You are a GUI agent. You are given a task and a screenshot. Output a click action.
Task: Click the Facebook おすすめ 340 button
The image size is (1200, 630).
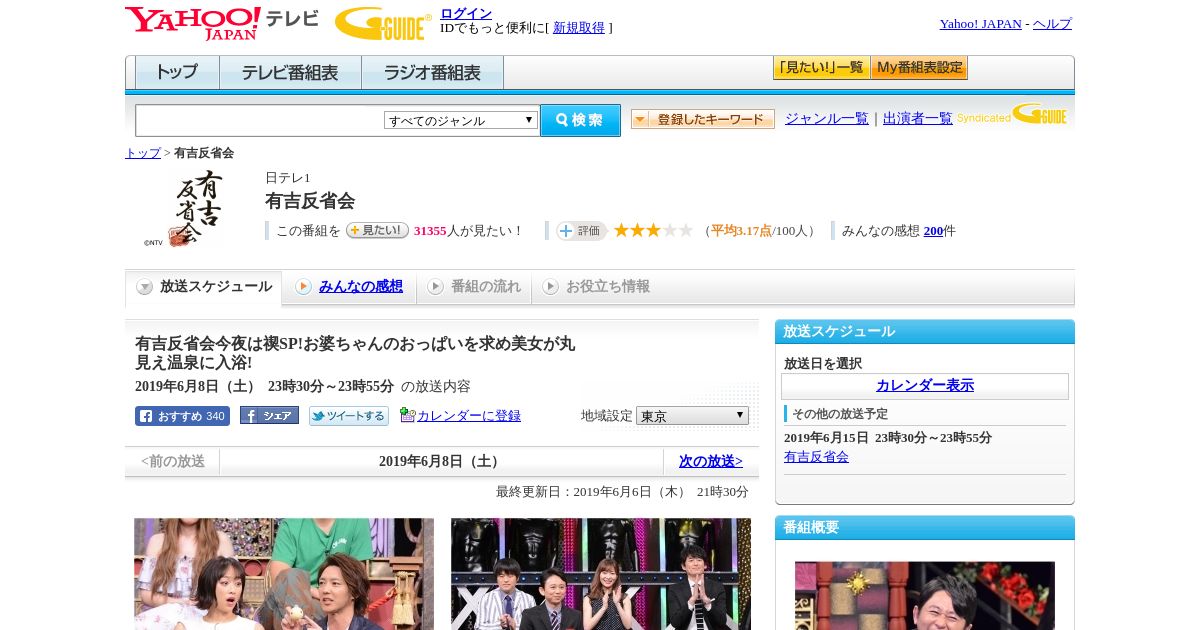(182, 416)
